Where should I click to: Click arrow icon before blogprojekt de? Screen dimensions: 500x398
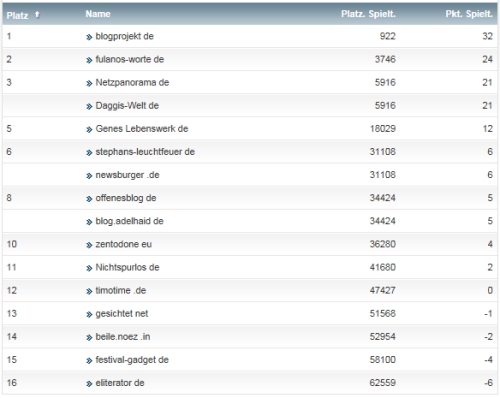click(x=89, y=37)
